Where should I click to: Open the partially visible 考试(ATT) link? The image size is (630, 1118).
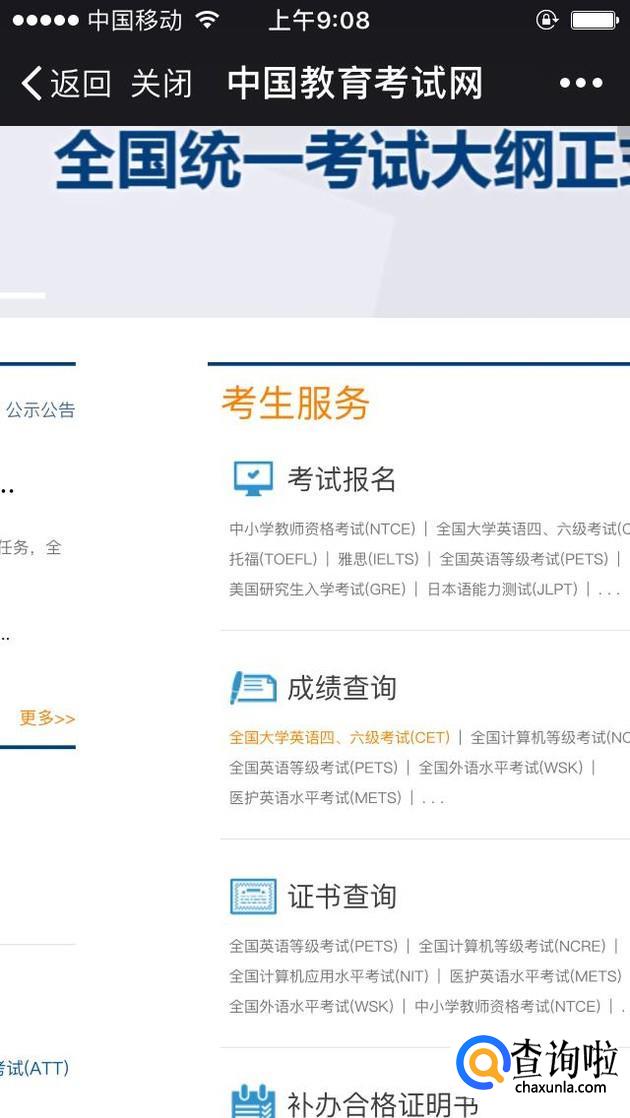click(34, 1068)
